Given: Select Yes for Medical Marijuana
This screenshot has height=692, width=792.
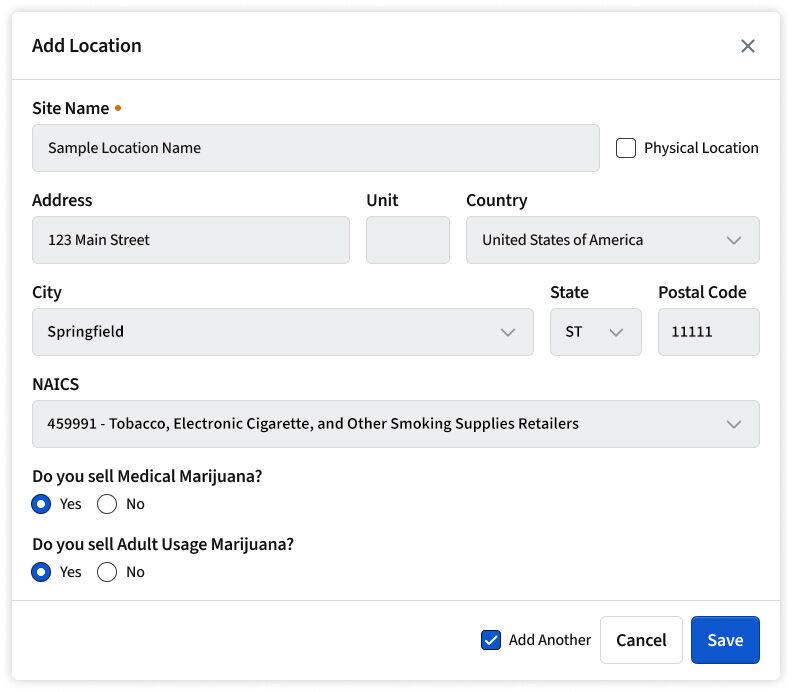Looking at the screenshot, I should [x=41, y=504].
